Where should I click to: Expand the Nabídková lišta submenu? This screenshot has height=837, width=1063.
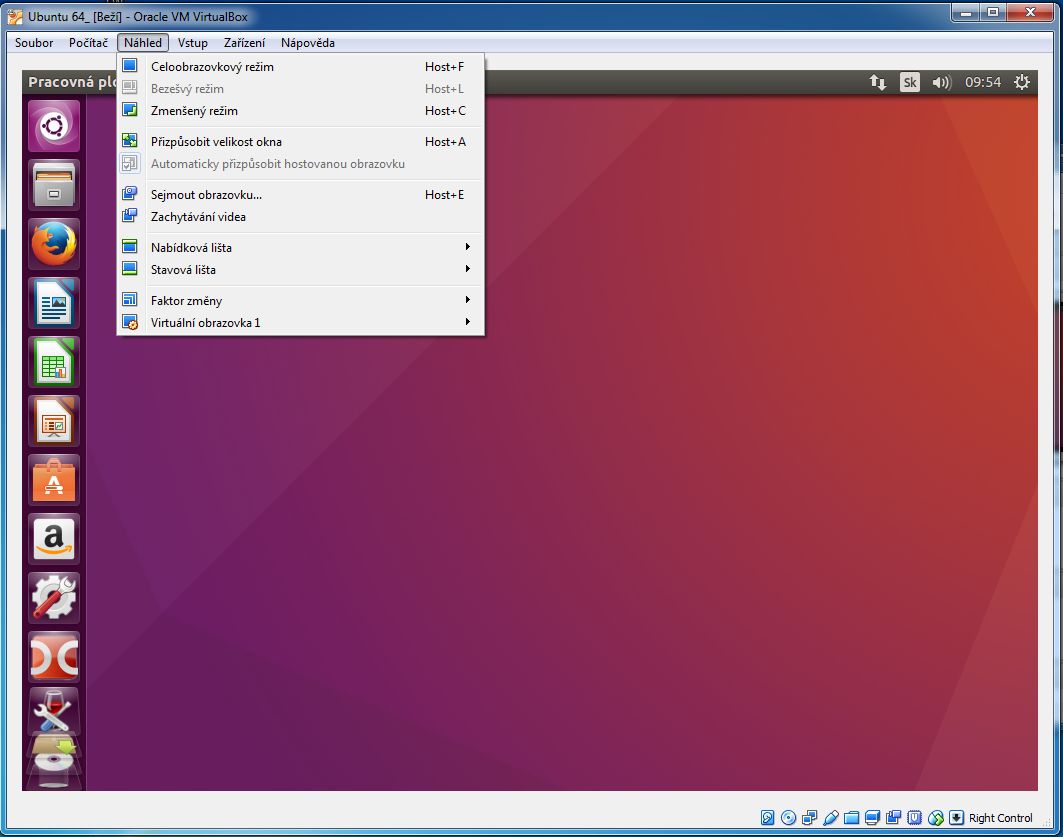click(x=300, y=247)
